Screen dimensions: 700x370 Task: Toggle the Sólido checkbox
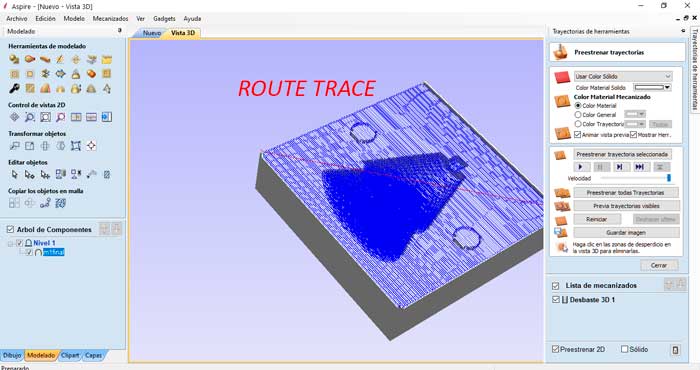click(625, 349)
